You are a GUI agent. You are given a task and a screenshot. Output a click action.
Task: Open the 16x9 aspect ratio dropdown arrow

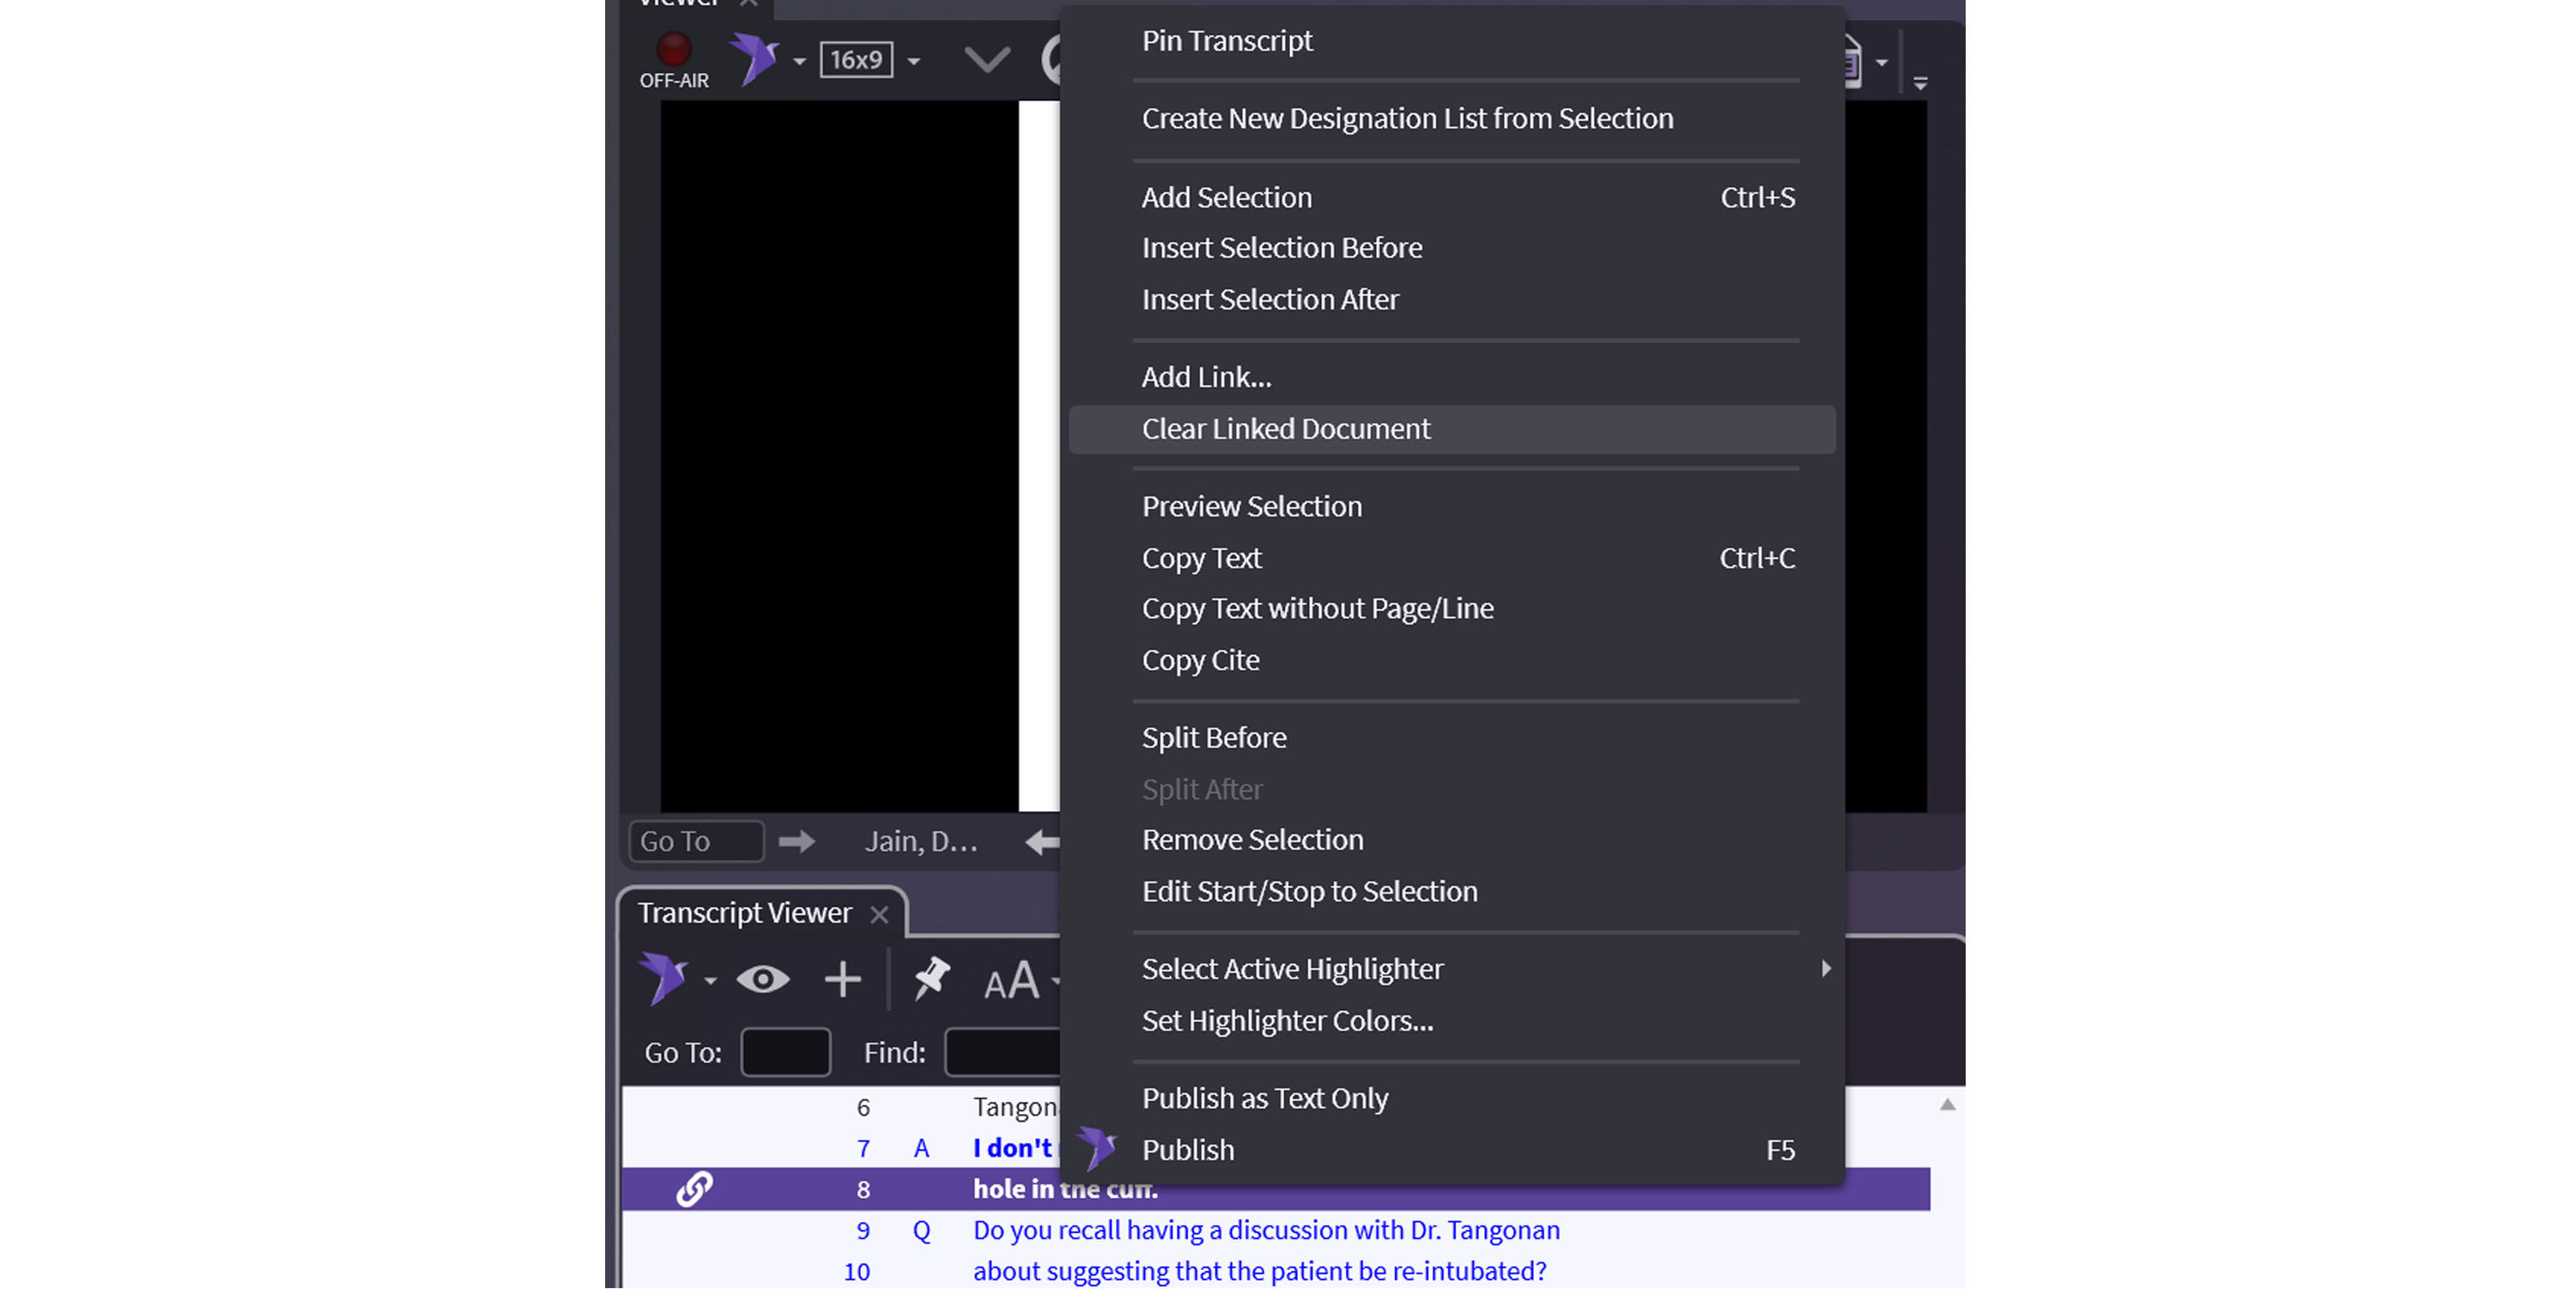[x=913, y=62]
